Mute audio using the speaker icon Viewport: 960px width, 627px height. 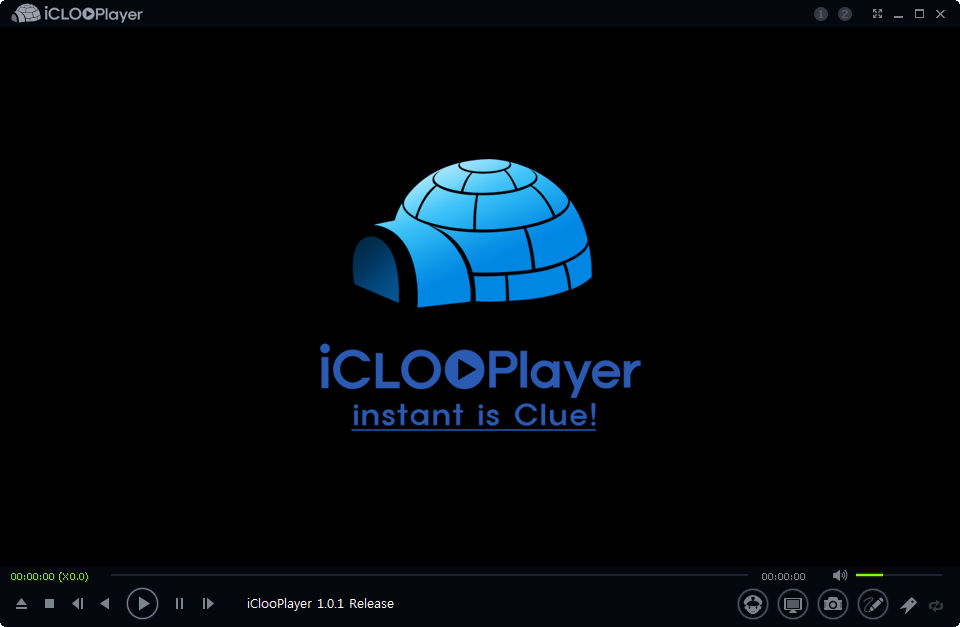(x=840, y=575)
